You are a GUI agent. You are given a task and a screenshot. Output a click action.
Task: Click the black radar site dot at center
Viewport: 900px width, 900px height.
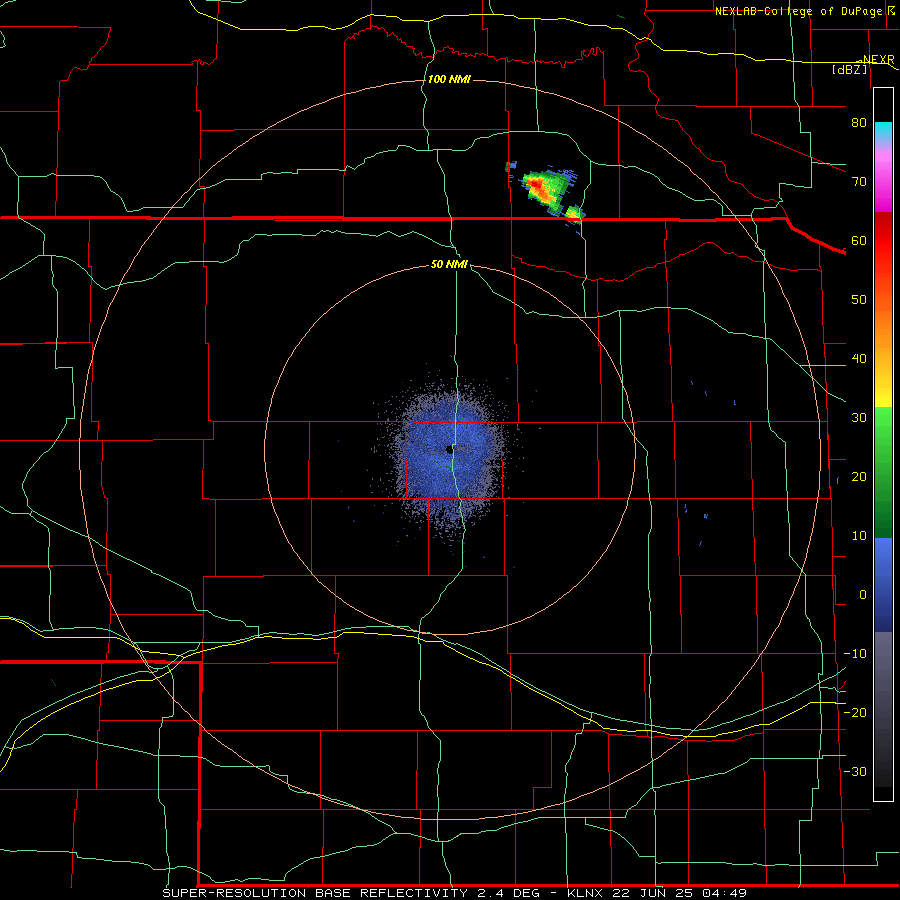[x=449, y=449]
